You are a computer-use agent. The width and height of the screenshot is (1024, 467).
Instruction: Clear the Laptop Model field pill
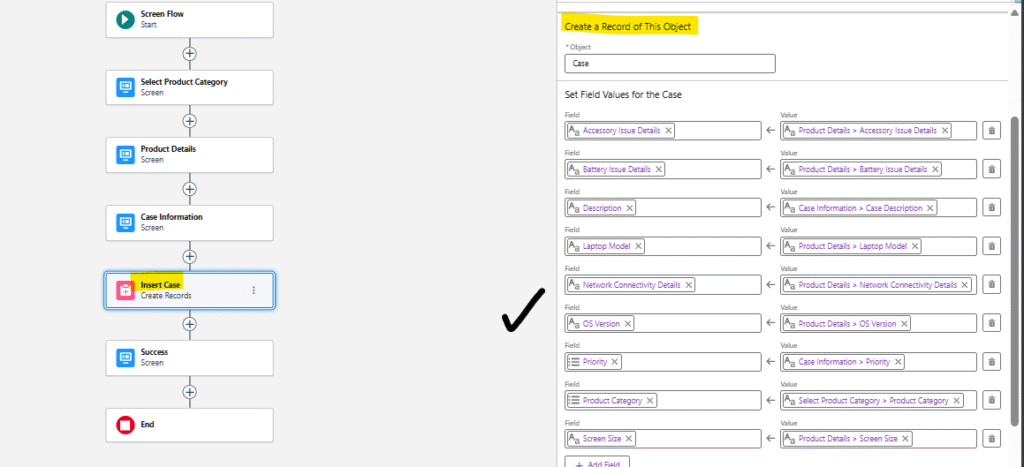[x=639, y=246]
